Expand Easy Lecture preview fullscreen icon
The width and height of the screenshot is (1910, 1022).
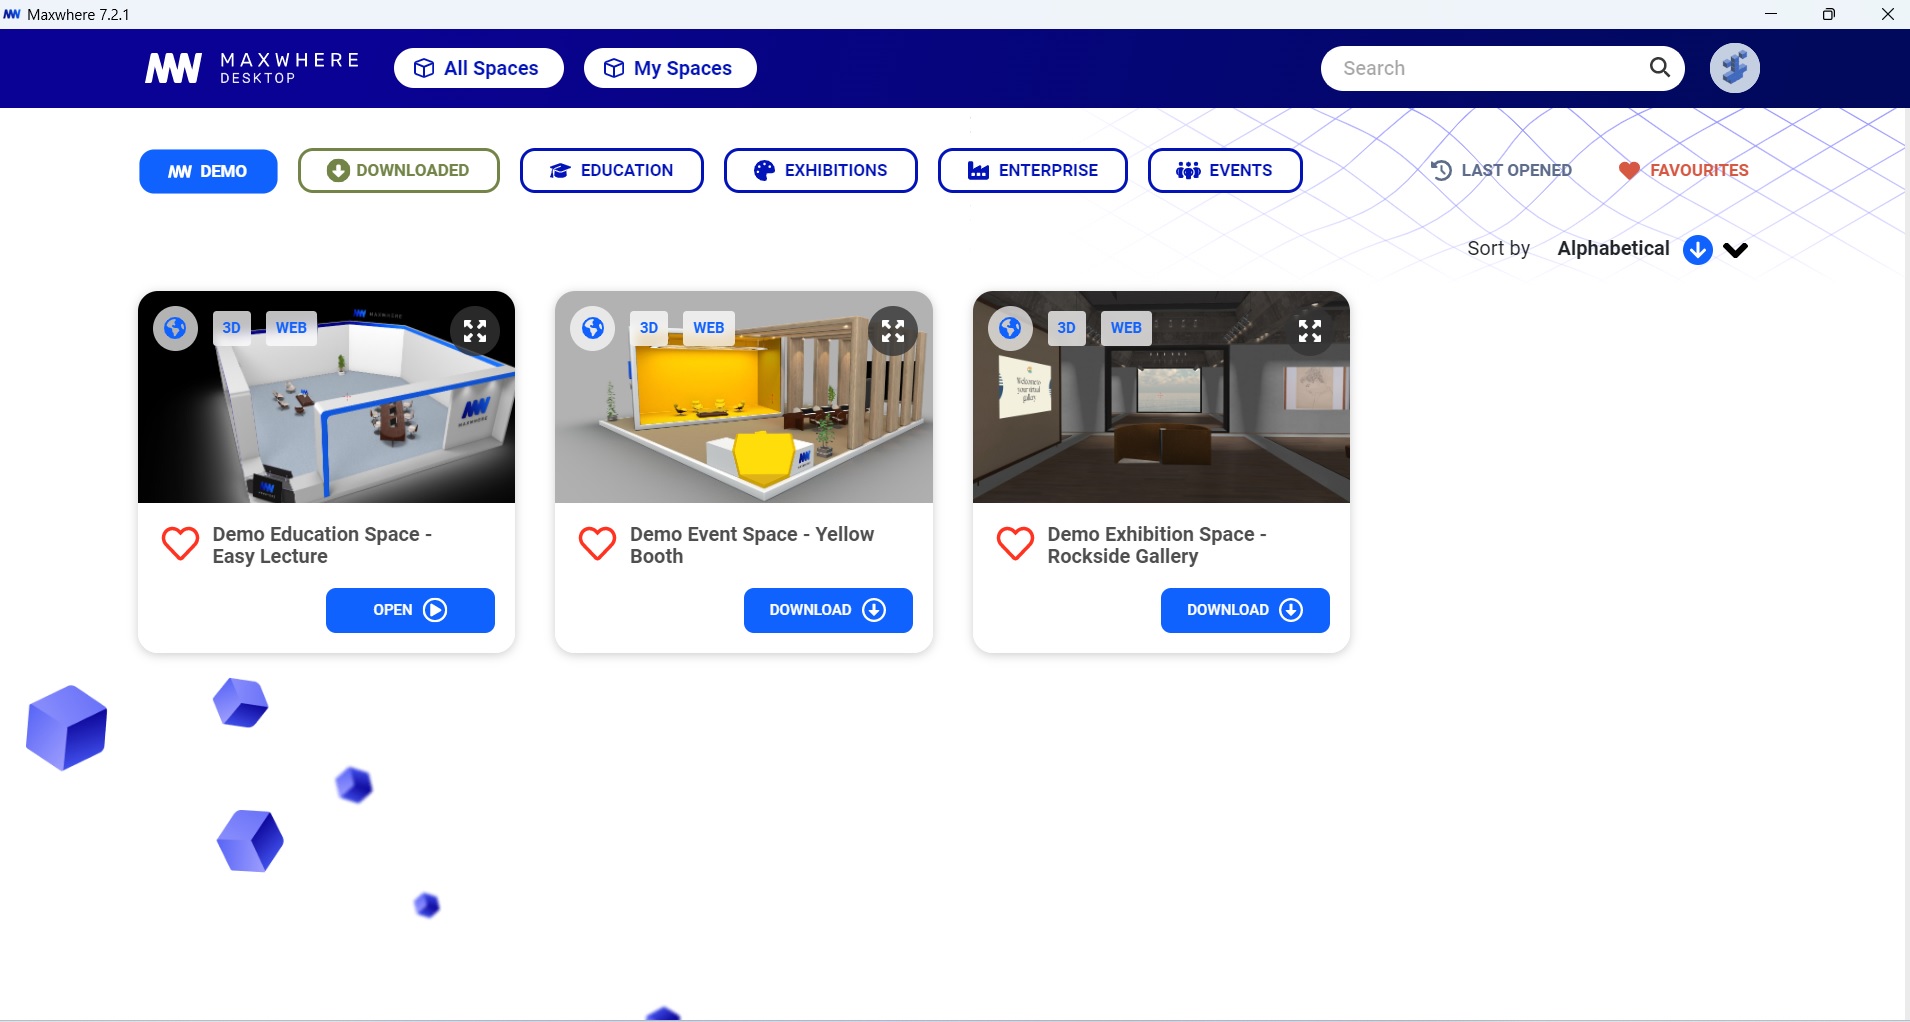475,331
